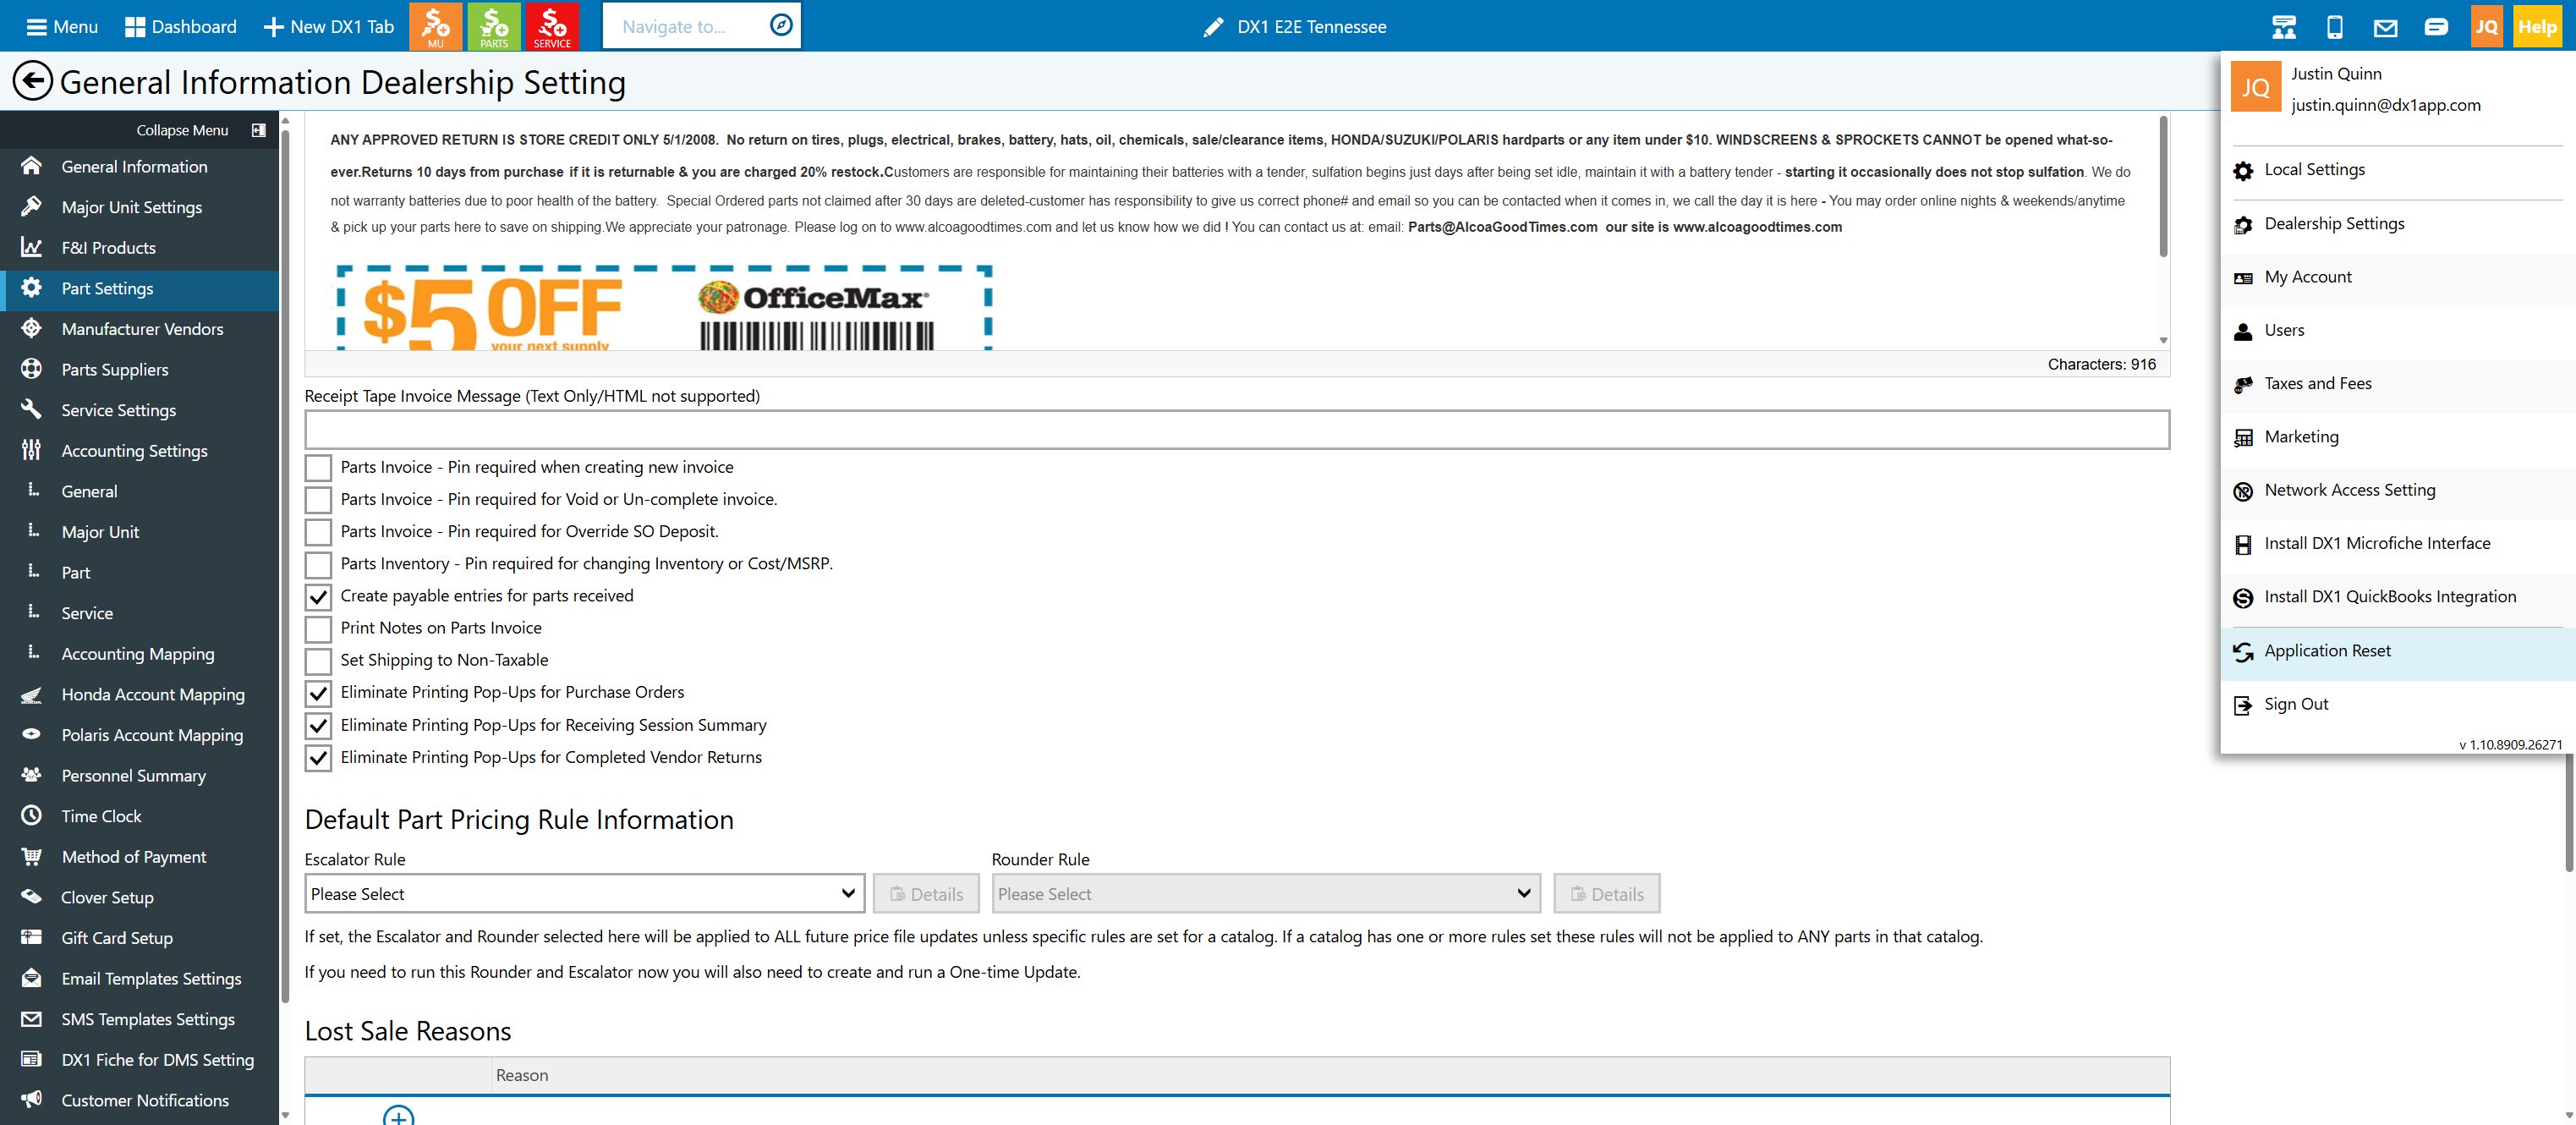
Task: Click the presenter screen icon in header
Action: click(x=2284, y=27)
